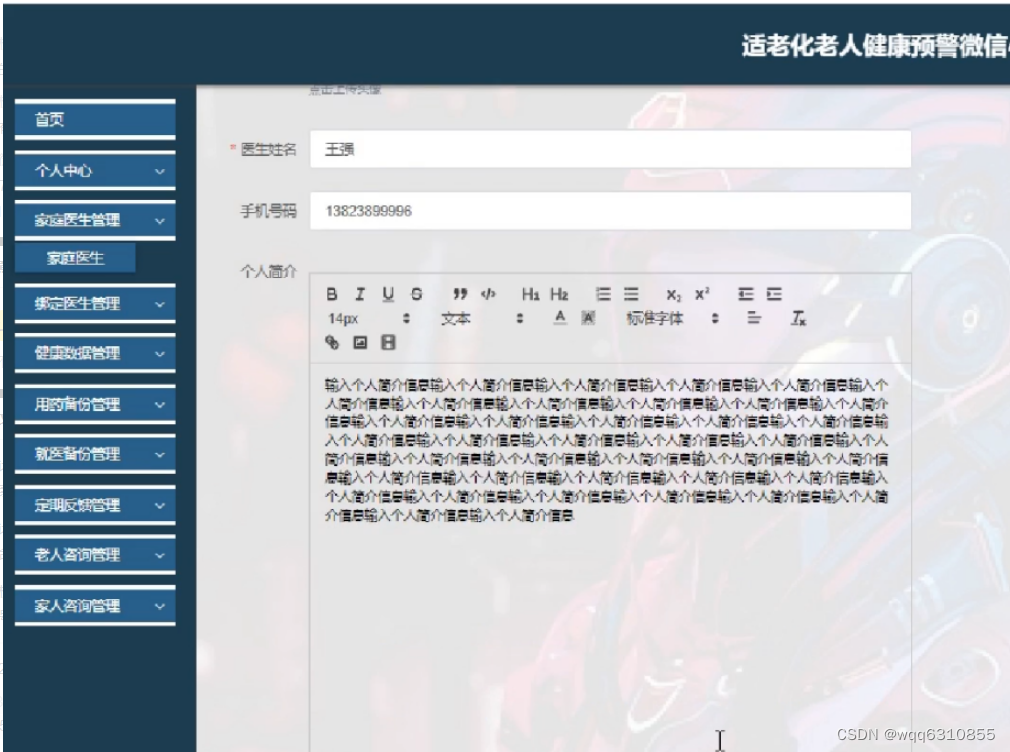Apply strikethrough formatting
The height and width of the screenshot is (752, 1010).
pos(414,294)
